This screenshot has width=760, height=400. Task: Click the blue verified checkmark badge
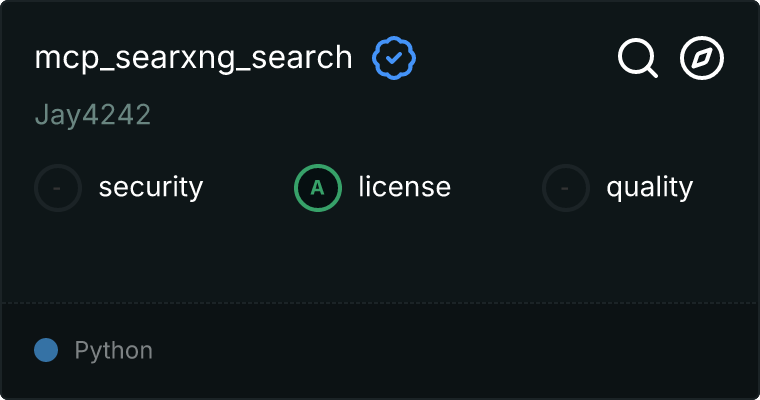pos(394,58)
